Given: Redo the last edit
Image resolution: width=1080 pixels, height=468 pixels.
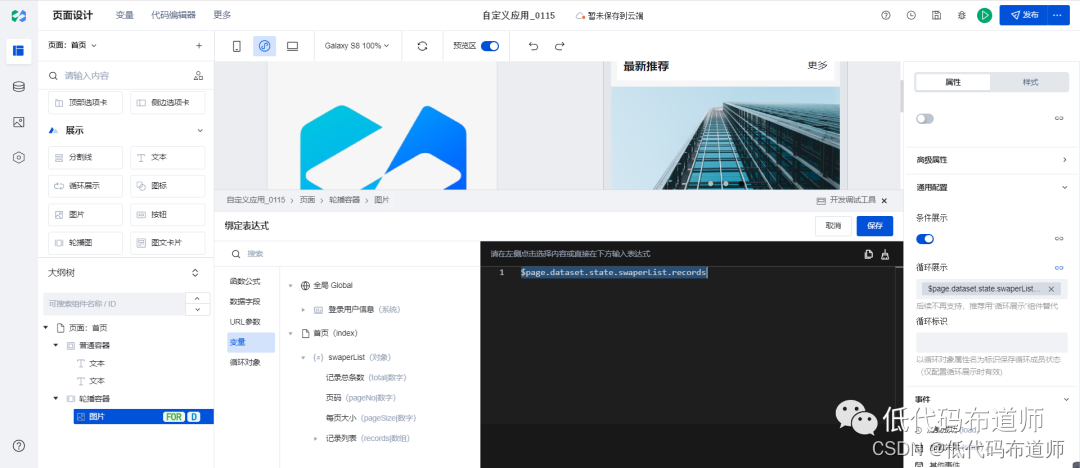Looking at the screenshot, I should click(559, 46).
